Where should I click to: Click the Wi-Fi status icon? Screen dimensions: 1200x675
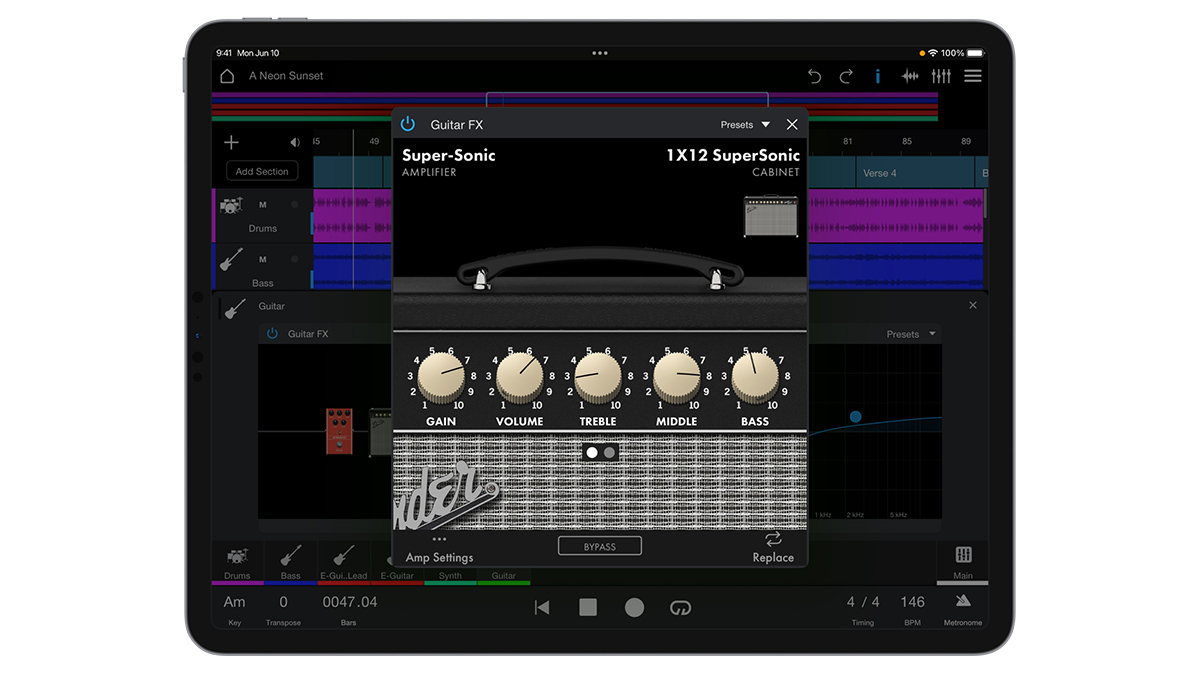pos(933,53)
